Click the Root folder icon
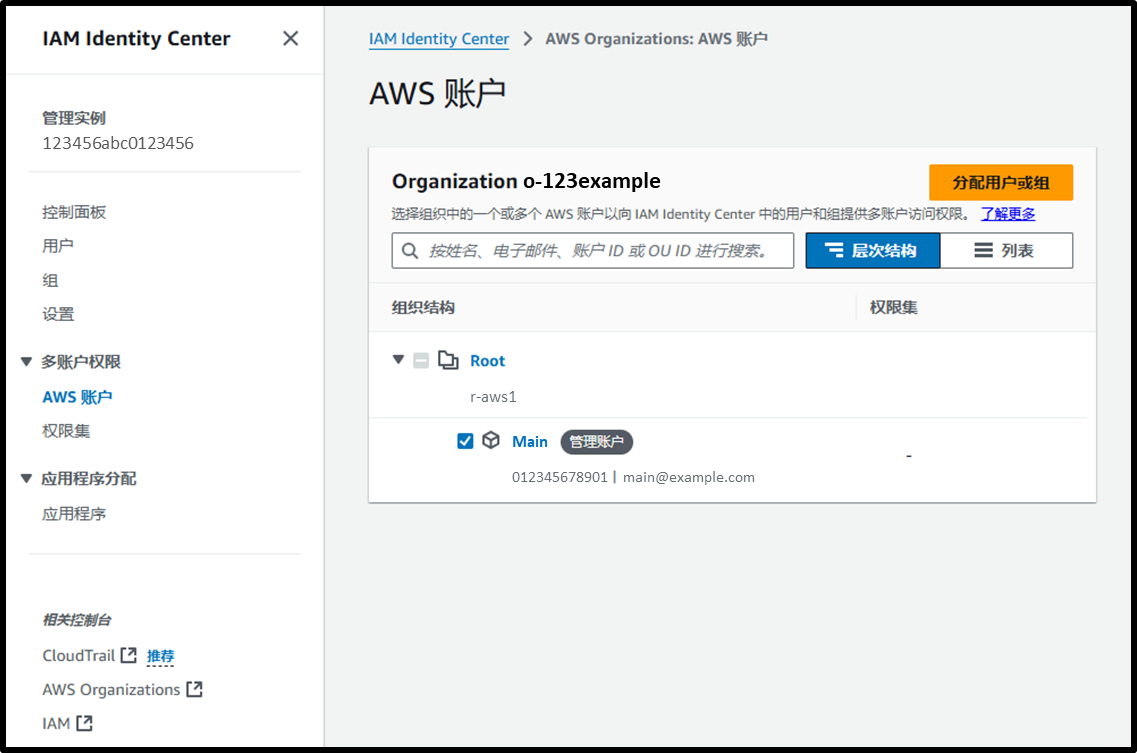Image resolution: width=1137 pixels, height=753 pixels. [448, 361]
